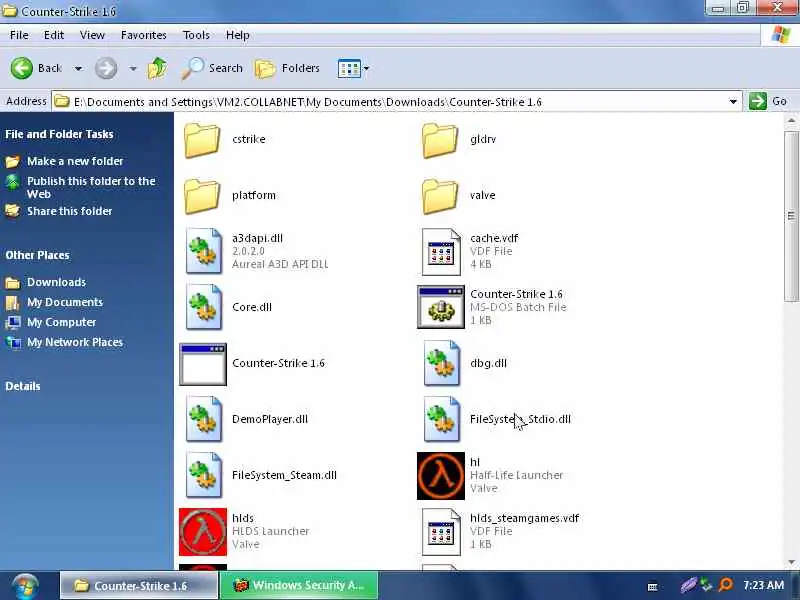Select the FileSystem_Steam.dll file icon
800x600 pixels.
coord(204,475)
